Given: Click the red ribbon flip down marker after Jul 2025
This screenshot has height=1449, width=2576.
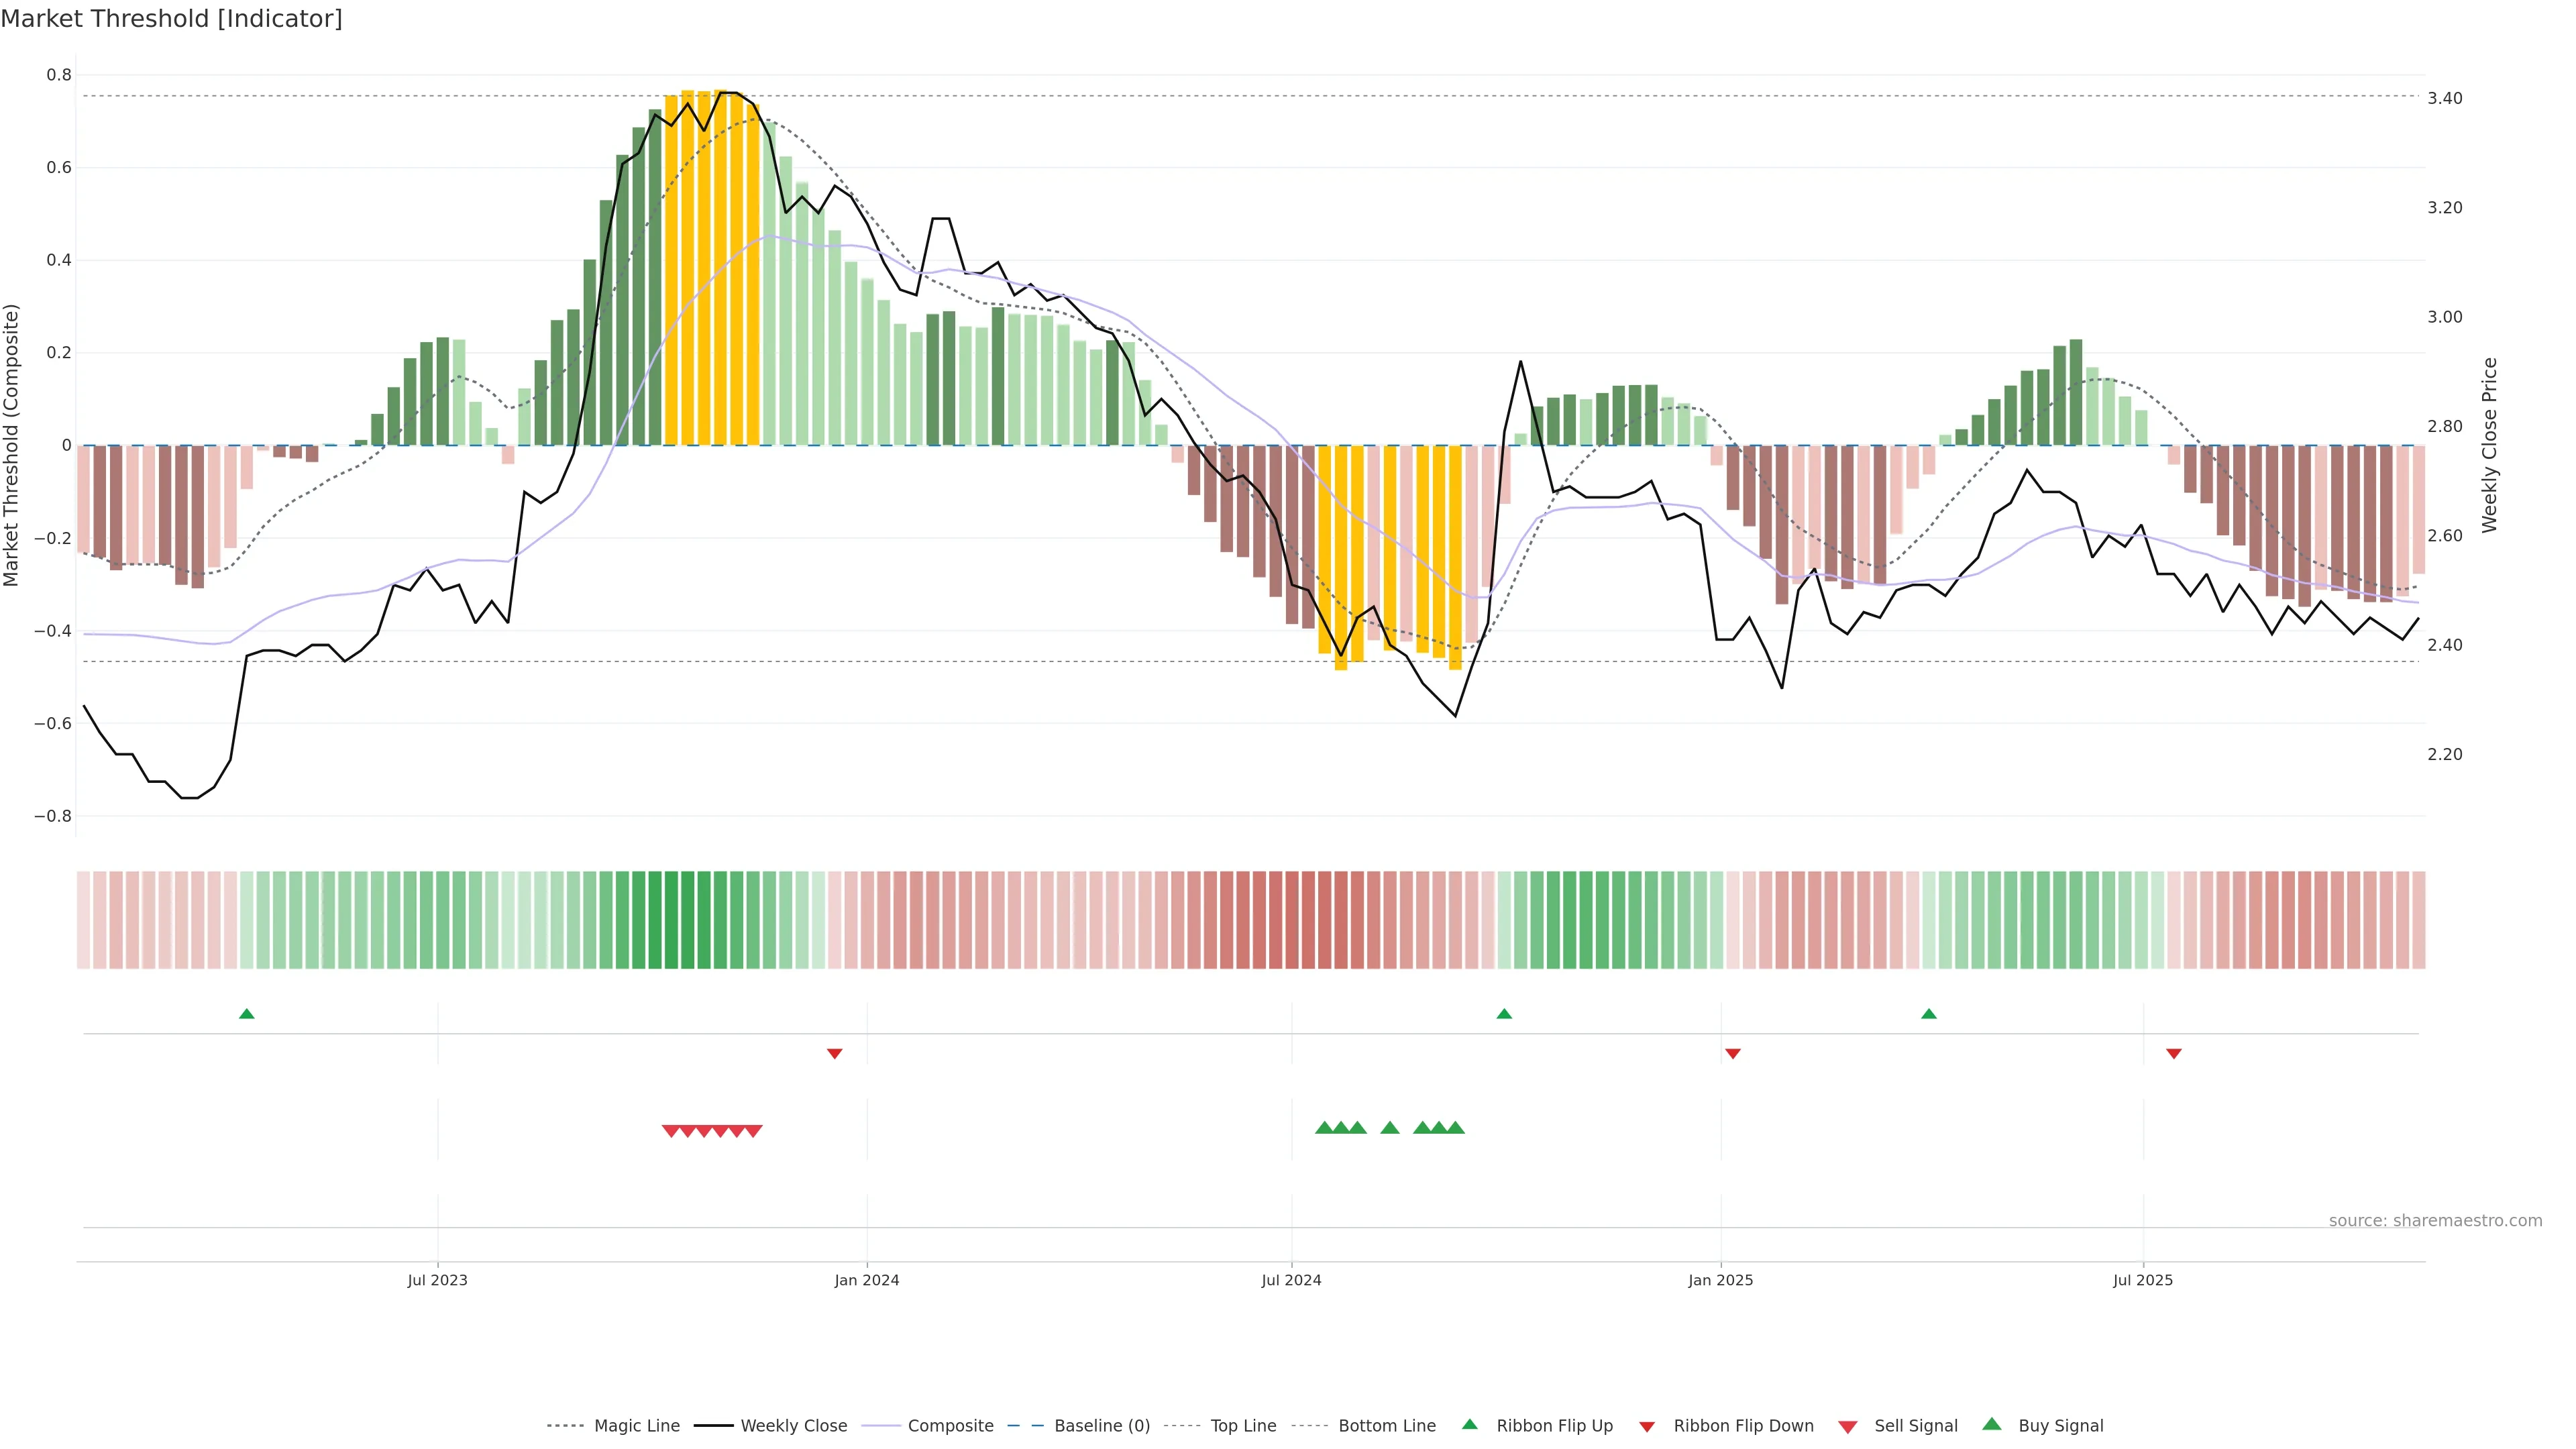Looking at the screenshot, I should pos(2174,1053).
